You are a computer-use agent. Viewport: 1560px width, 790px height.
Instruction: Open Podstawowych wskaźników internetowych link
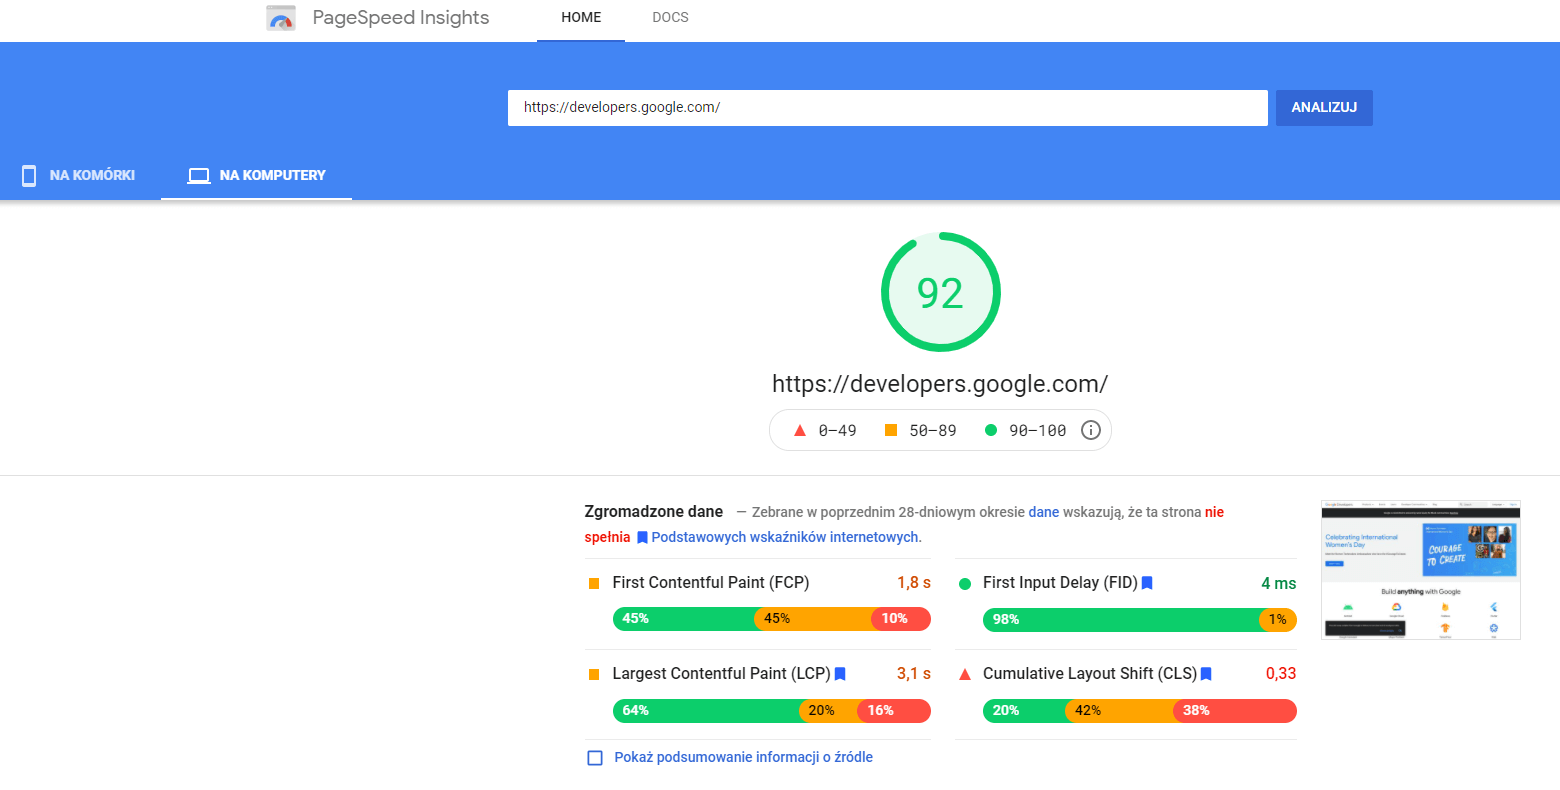[786, 537]
